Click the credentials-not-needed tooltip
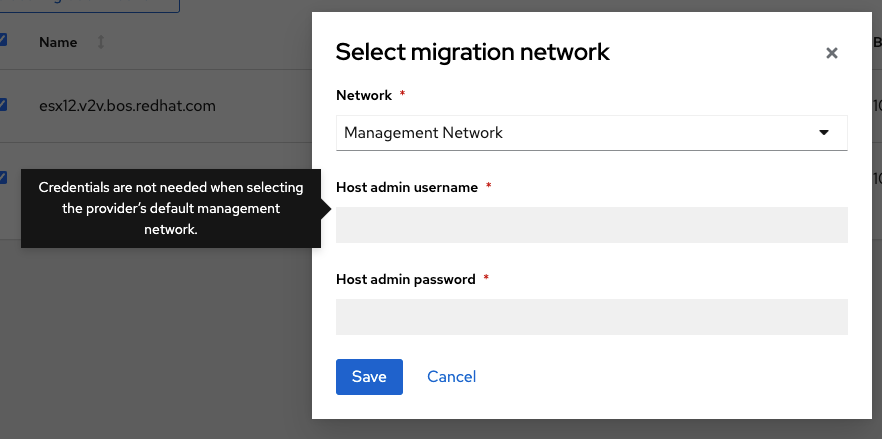The height and width of the screenshot is (439, 882). point(170,208)
